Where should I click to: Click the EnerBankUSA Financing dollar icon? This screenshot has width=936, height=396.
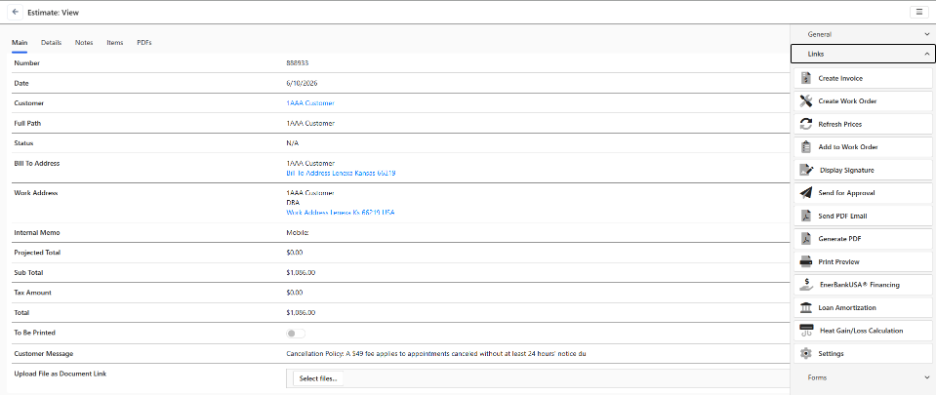click(x=806, y=285)
